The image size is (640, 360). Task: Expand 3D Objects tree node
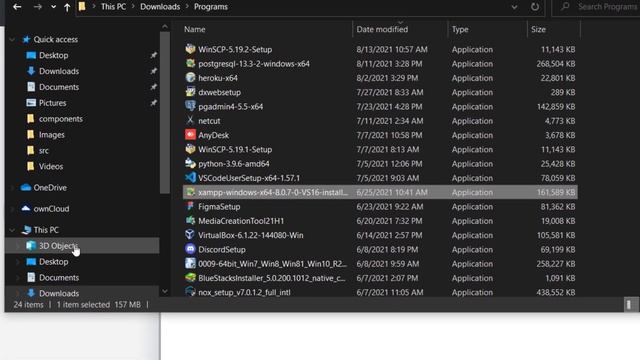[18, 246]
